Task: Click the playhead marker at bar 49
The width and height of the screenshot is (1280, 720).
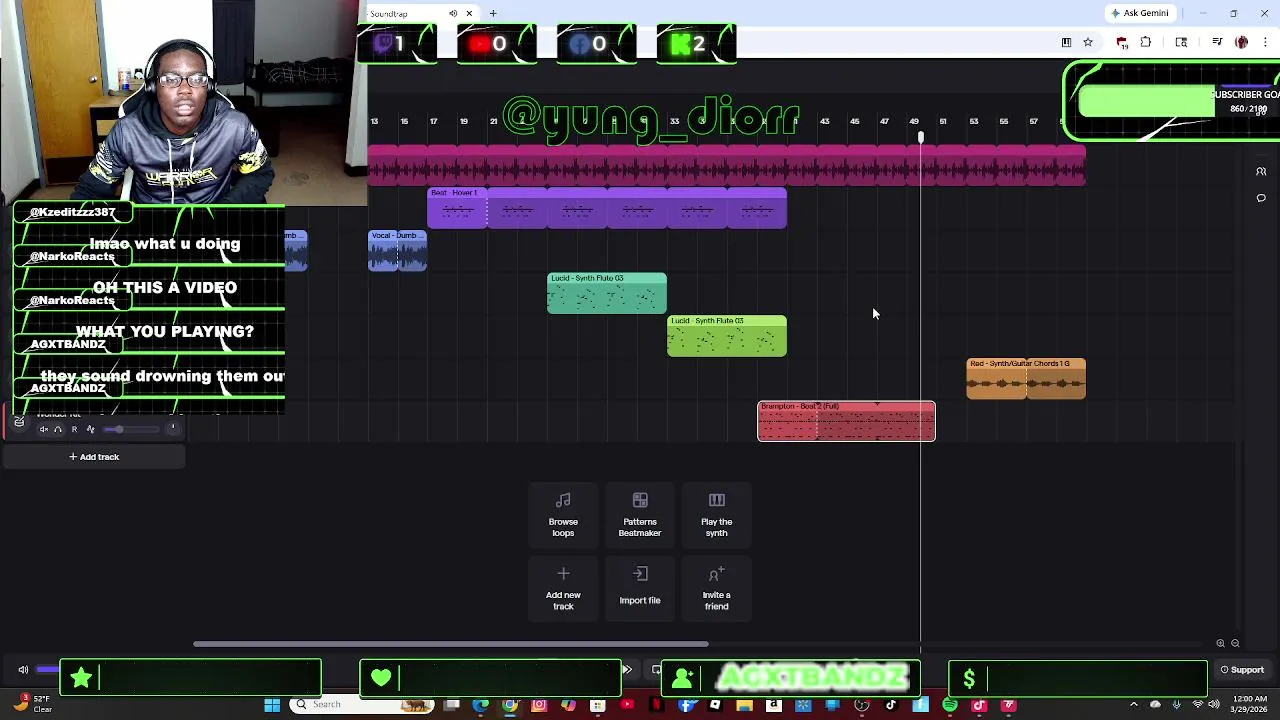Action: (x=921, y=137)
